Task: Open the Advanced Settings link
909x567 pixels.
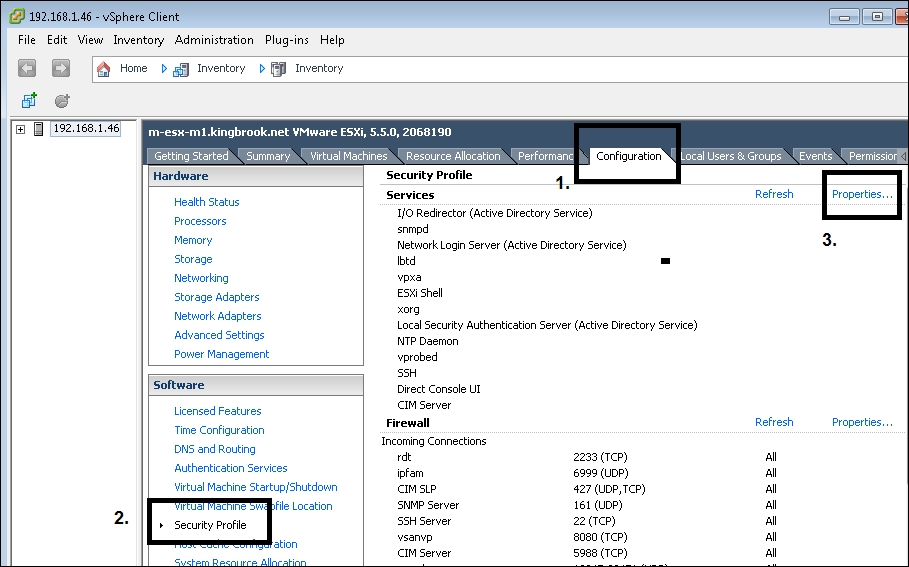Action: [219, 335]
